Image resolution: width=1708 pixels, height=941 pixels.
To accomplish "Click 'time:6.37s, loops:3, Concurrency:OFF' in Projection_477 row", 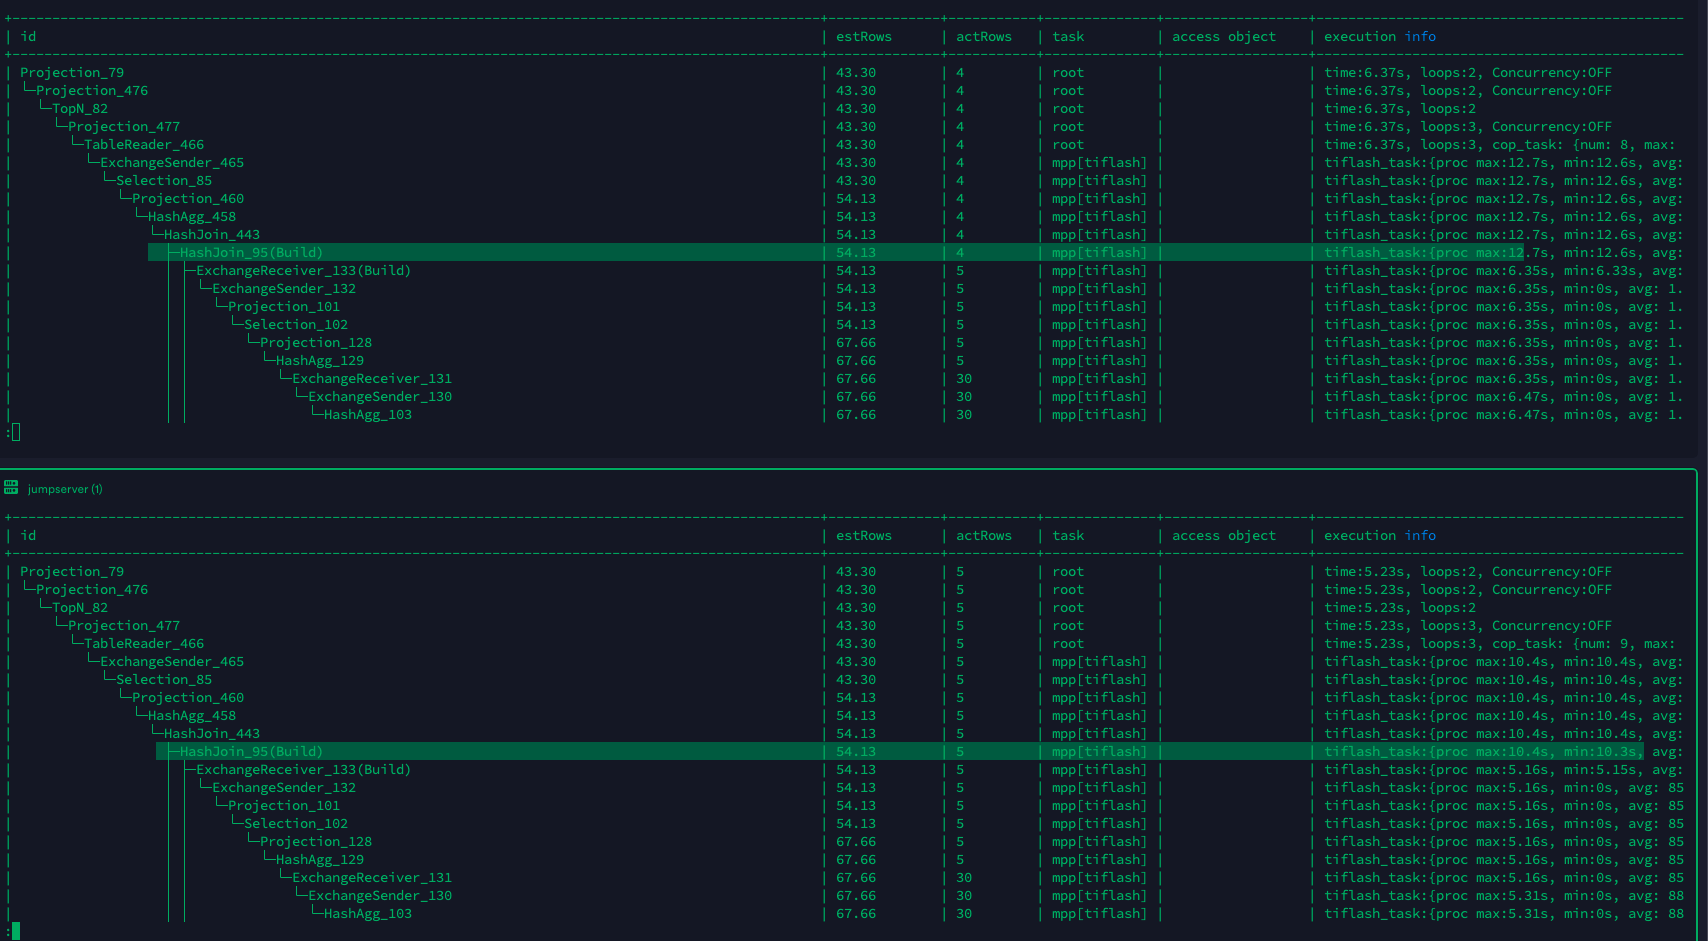I will (x=1468, y=127).
